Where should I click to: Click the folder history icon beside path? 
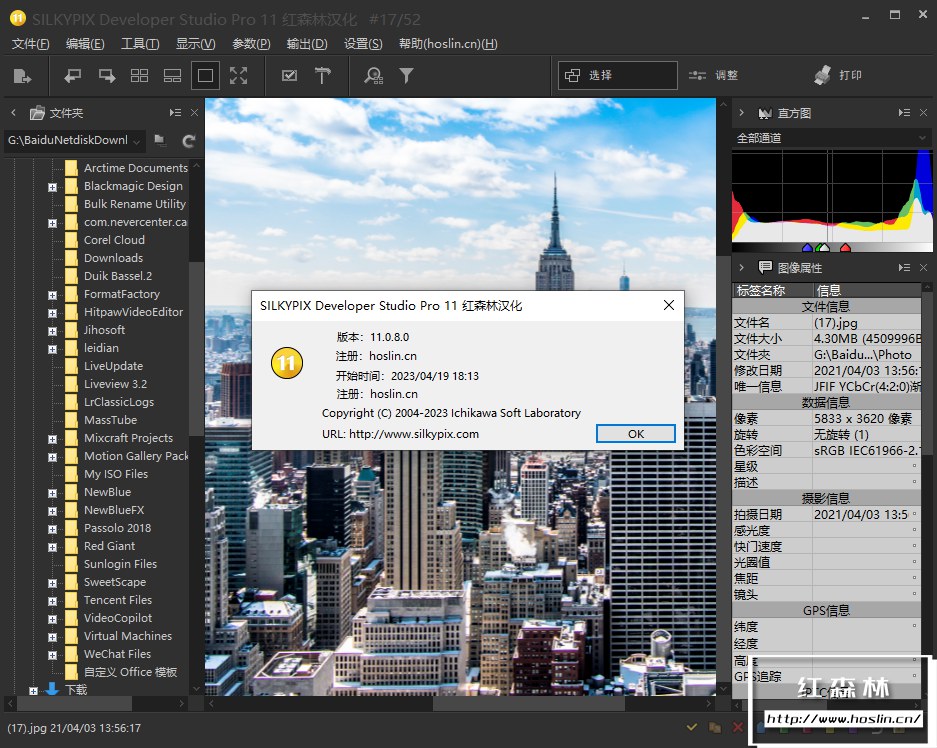pyautogui.click(x=160, y=140)
